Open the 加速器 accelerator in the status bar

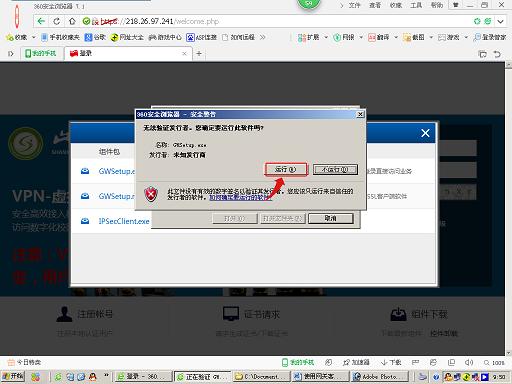[x=356, y=362]
